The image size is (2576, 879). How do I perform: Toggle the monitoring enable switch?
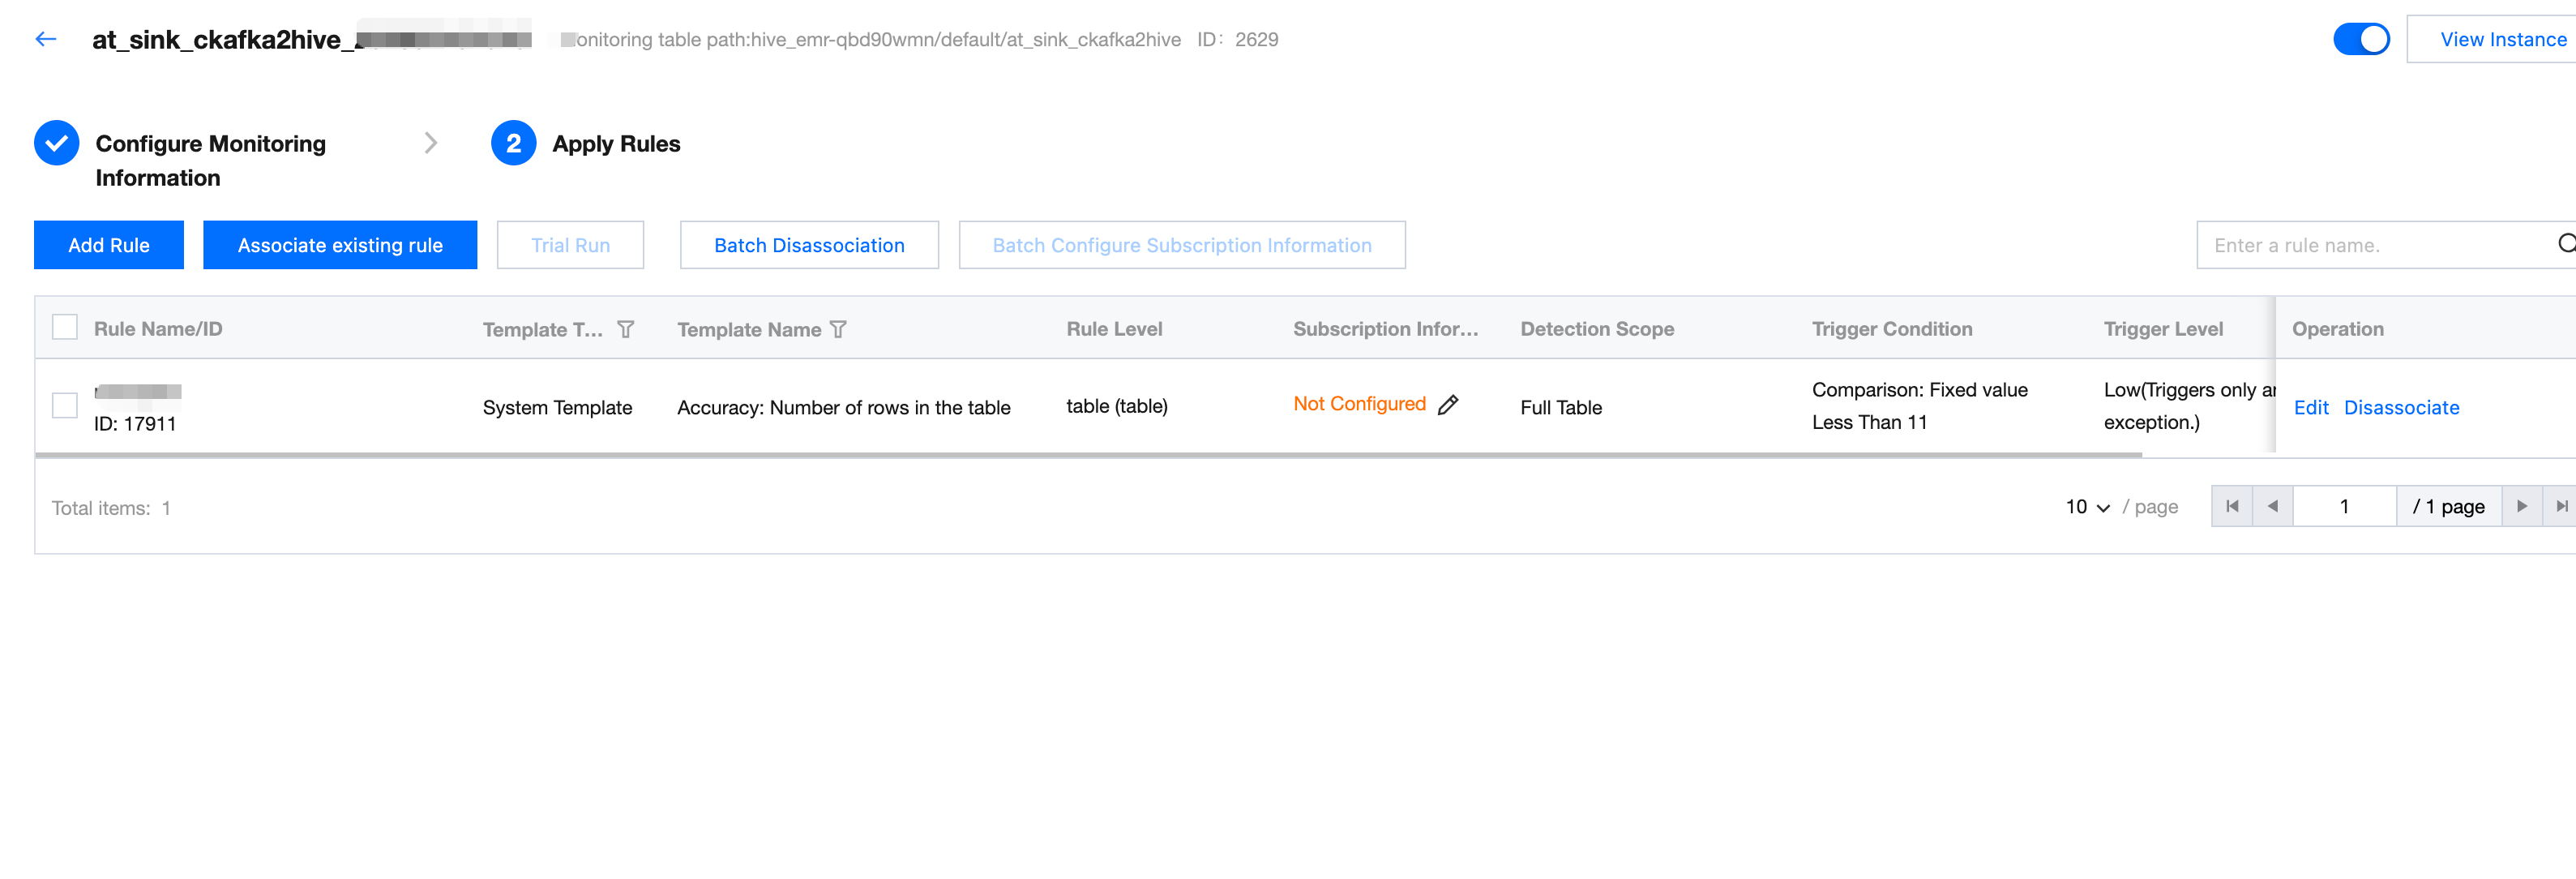click(2360, 39)
